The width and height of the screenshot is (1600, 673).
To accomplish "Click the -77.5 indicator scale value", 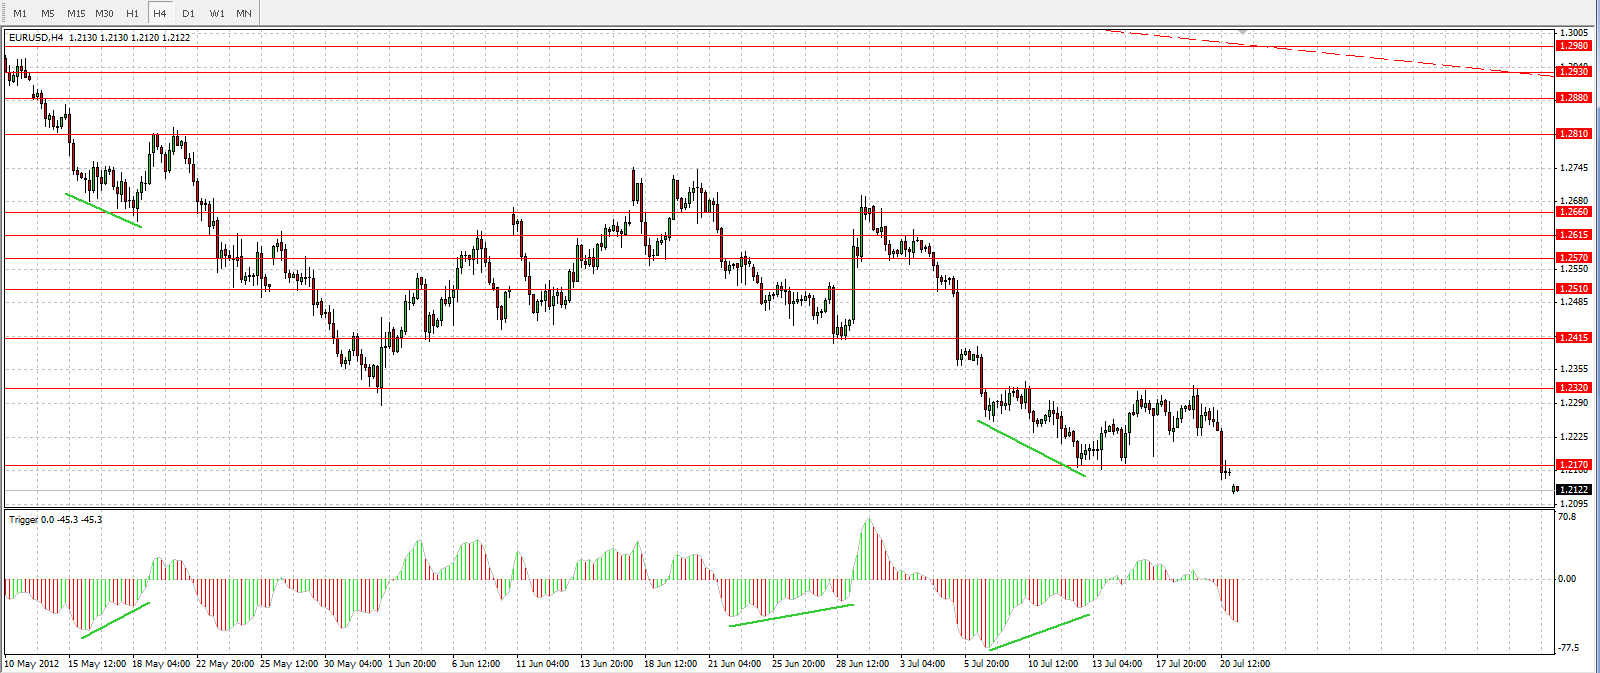I will tap(1568, 648).
